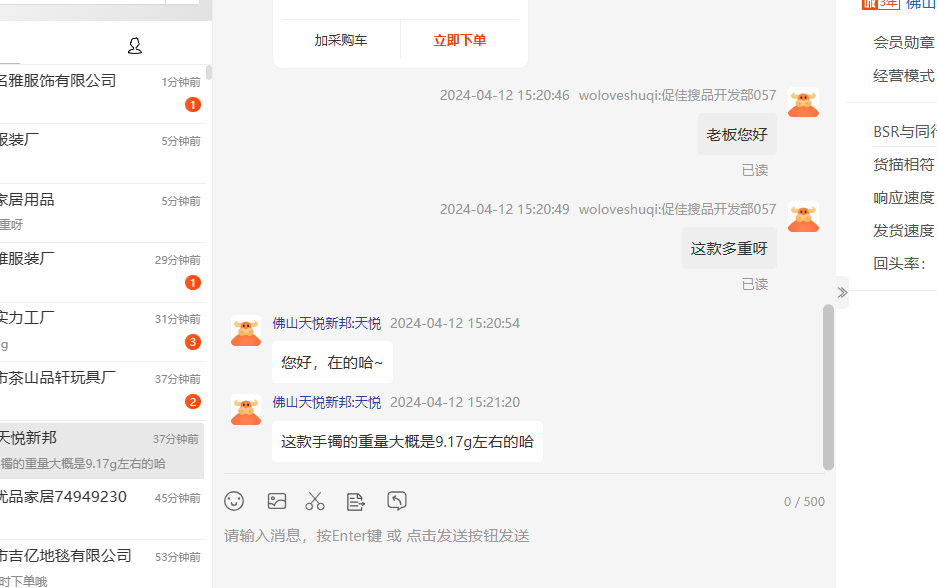Click 佛山天悦新邦 avatar on 15:20:54 message
This screenshot has width=937, height=588.
[x=246, y=331]
